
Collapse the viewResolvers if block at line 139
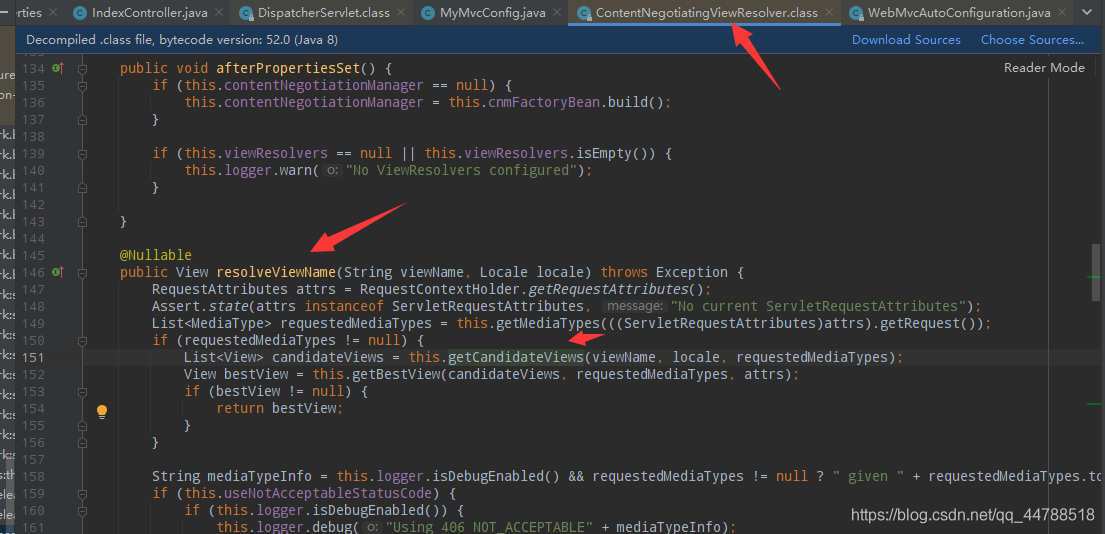pyautogui.click(x=82, y=154)
